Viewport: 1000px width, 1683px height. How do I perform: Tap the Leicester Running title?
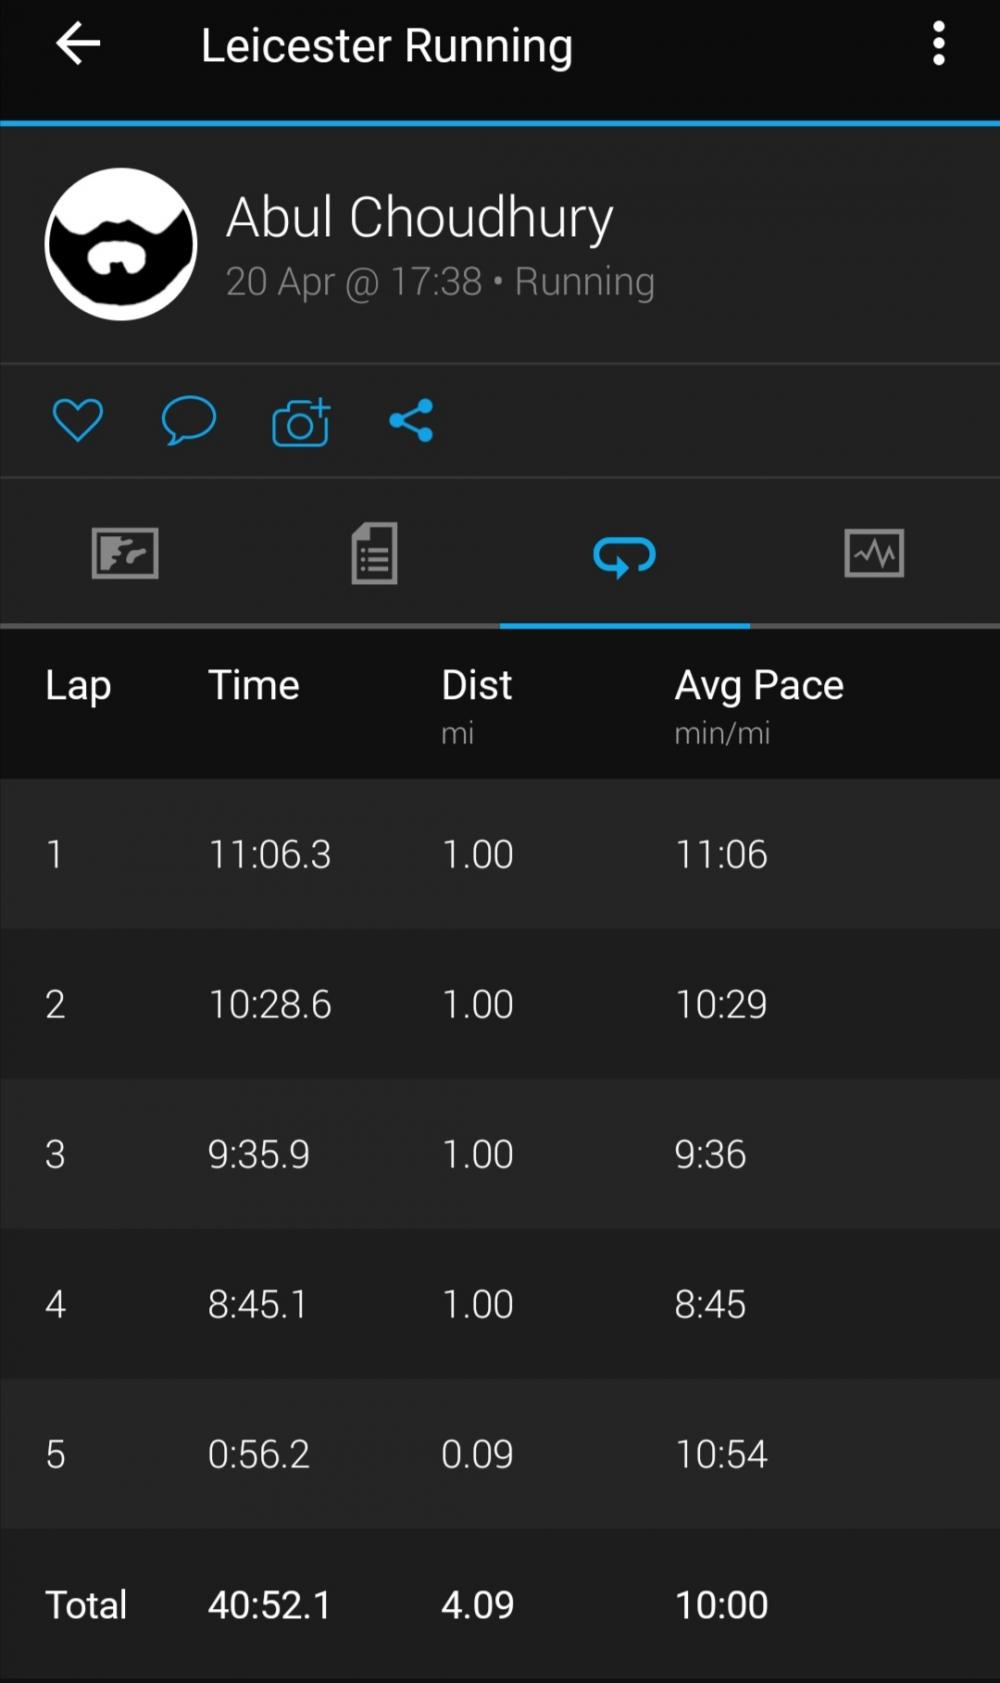[387, 46]
